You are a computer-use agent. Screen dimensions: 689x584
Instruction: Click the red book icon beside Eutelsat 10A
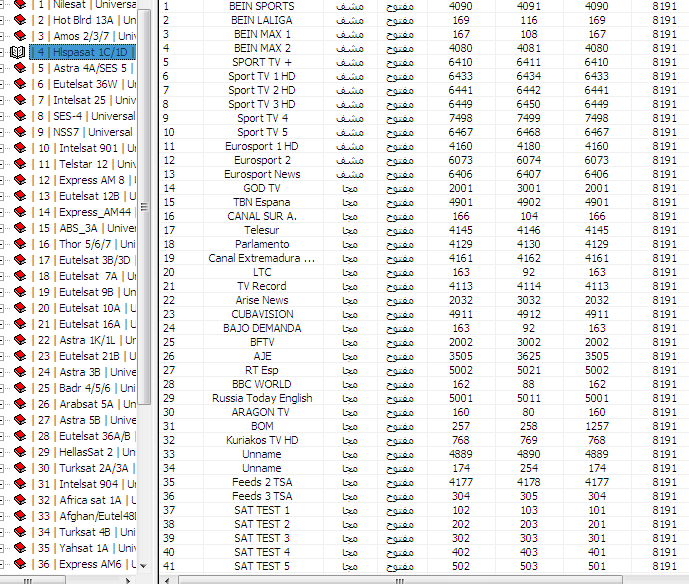click(20, 308)
